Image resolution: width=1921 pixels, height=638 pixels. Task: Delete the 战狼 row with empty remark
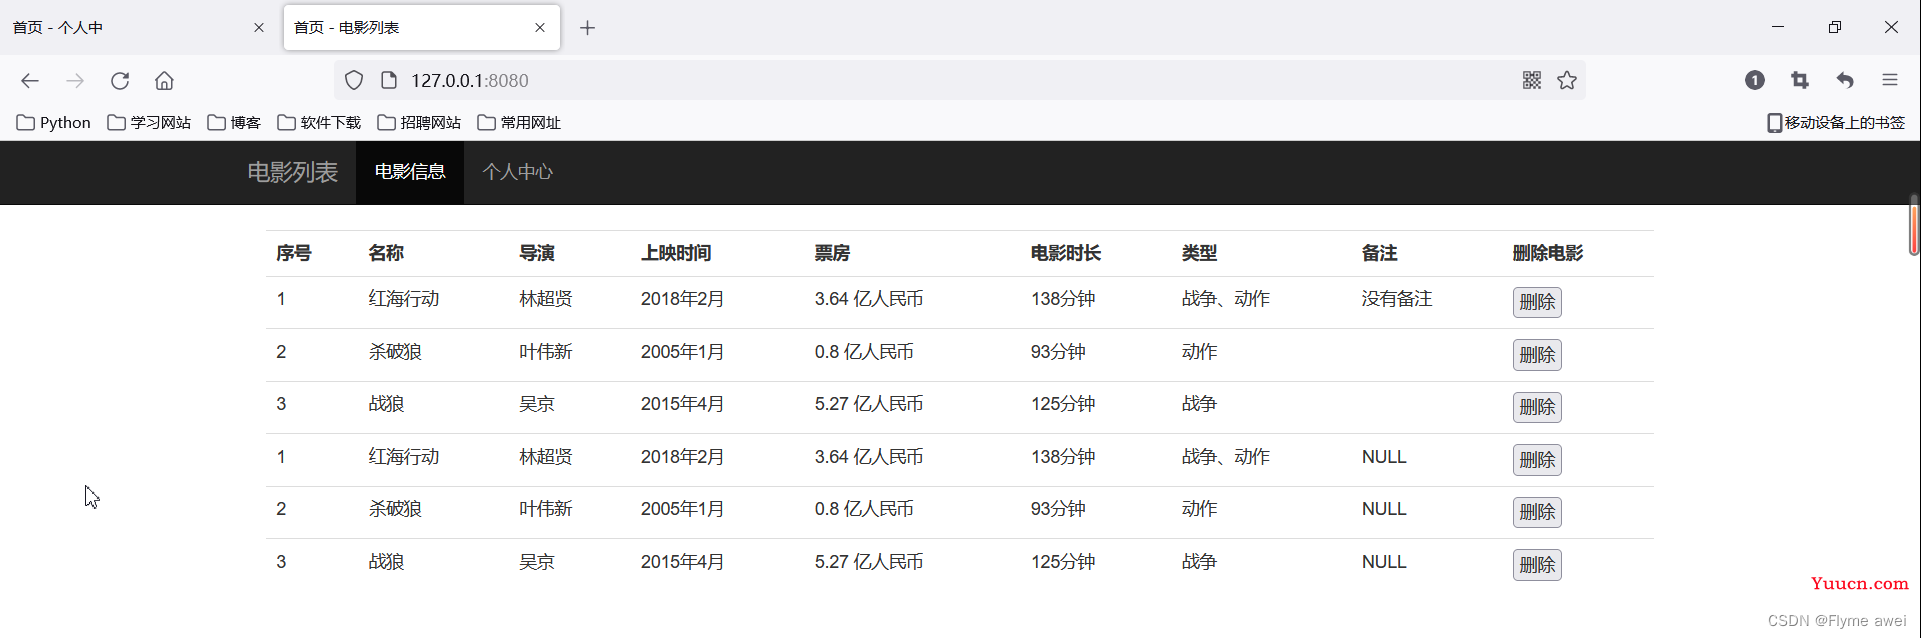click(x=1537, y=407)
